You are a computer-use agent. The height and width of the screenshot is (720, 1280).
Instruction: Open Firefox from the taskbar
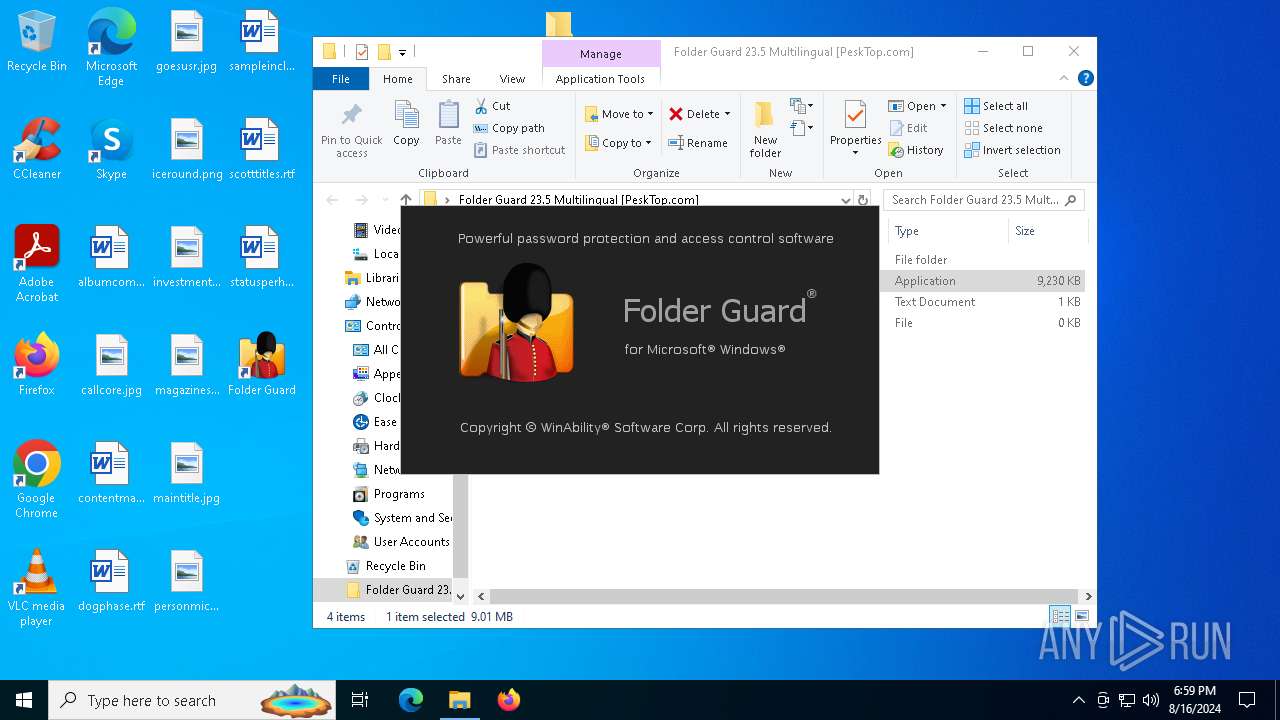click(x=508, y=700)
